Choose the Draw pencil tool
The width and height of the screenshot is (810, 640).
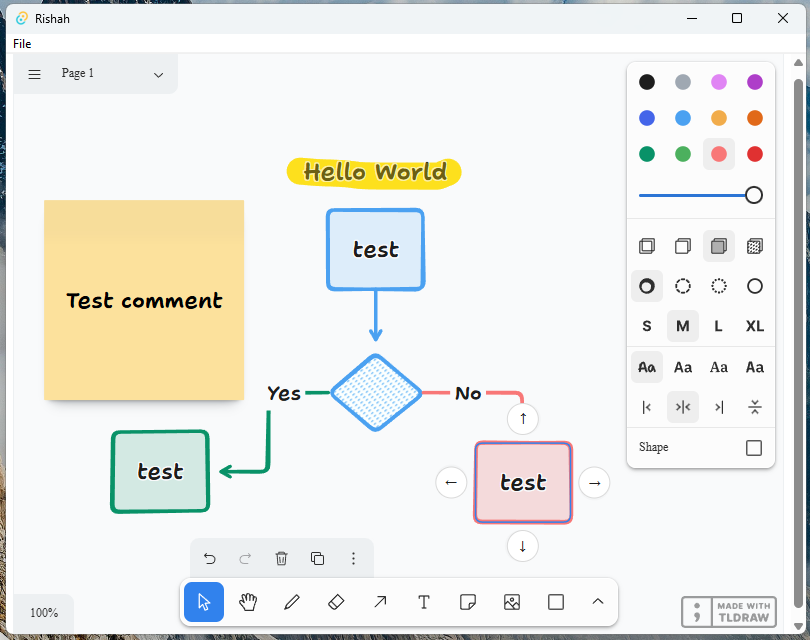point(292,602)
